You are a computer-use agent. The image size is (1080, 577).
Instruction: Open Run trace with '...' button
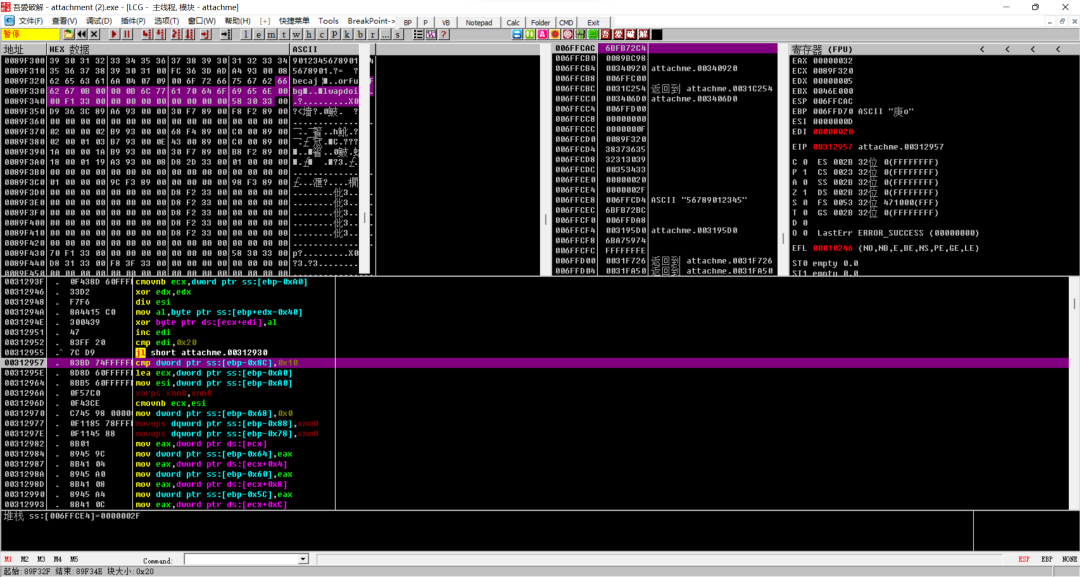tap(386, 34)
